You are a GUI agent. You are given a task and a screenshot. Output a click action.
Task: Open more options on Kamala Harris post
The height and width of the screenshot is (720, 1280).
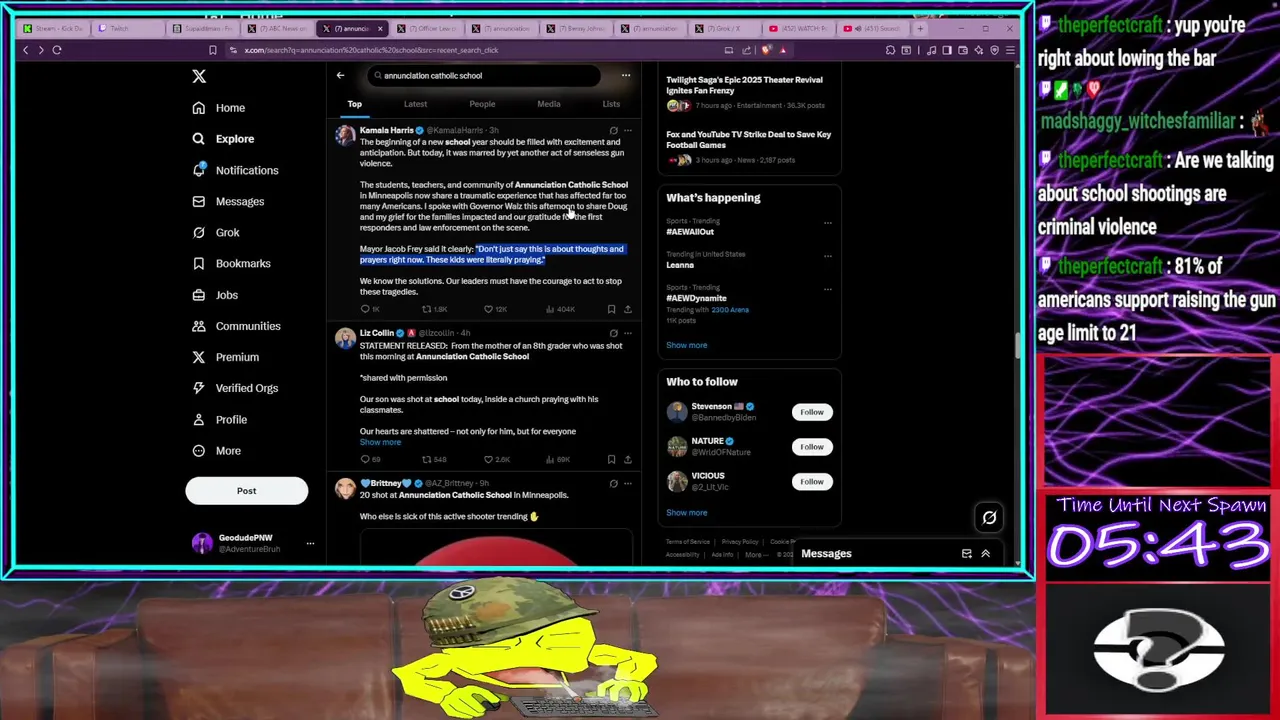(x=628, y=130)
